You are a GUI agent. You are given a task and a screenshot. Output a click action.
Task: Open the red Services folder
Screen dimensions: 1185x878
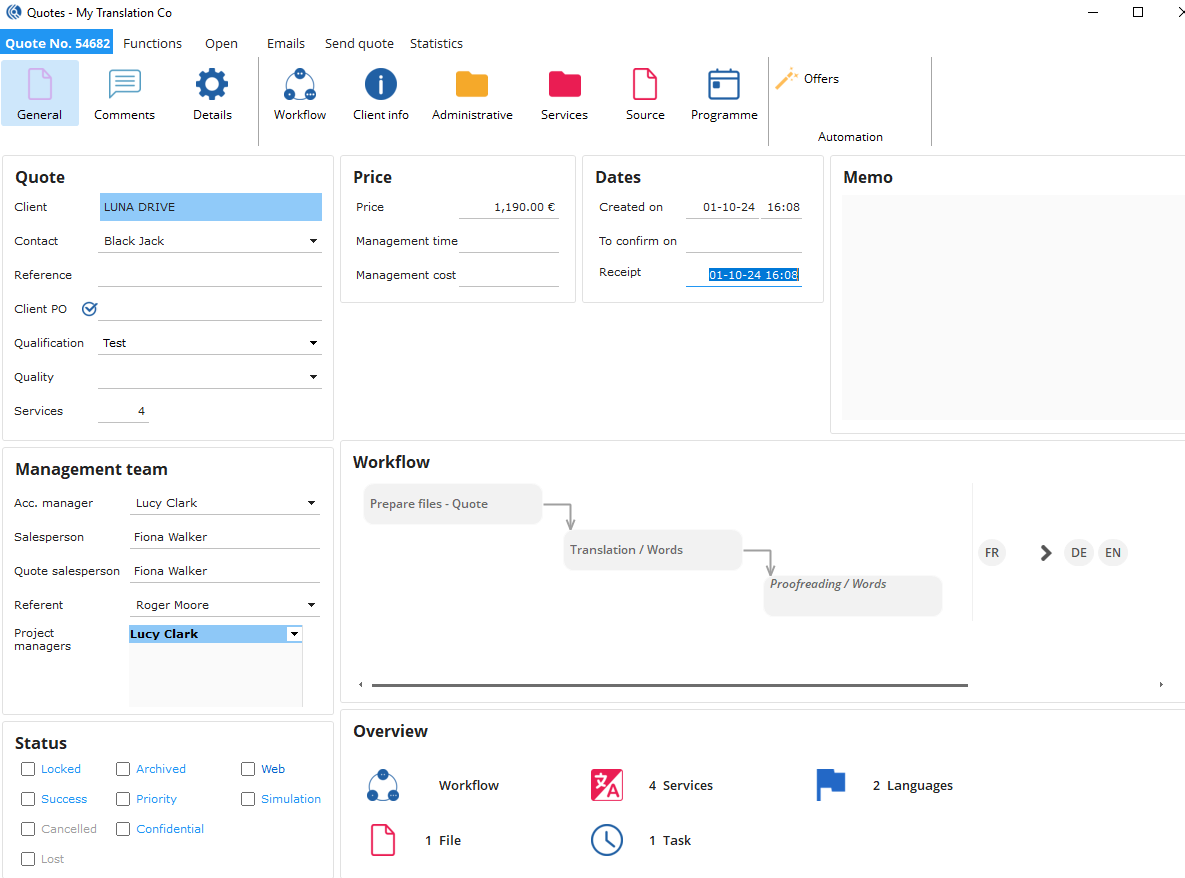tap(564, 86)
